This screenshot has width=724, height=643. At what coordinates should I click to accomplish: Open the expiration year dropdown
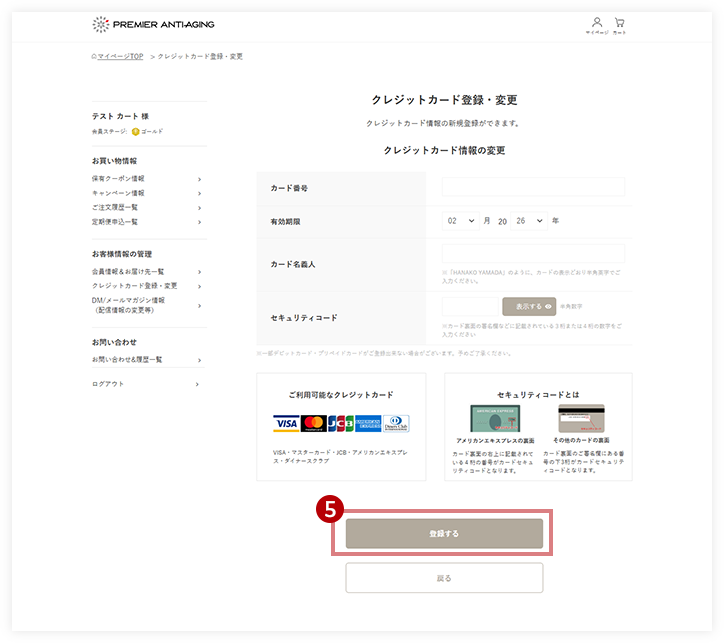(x=529, y=221)
